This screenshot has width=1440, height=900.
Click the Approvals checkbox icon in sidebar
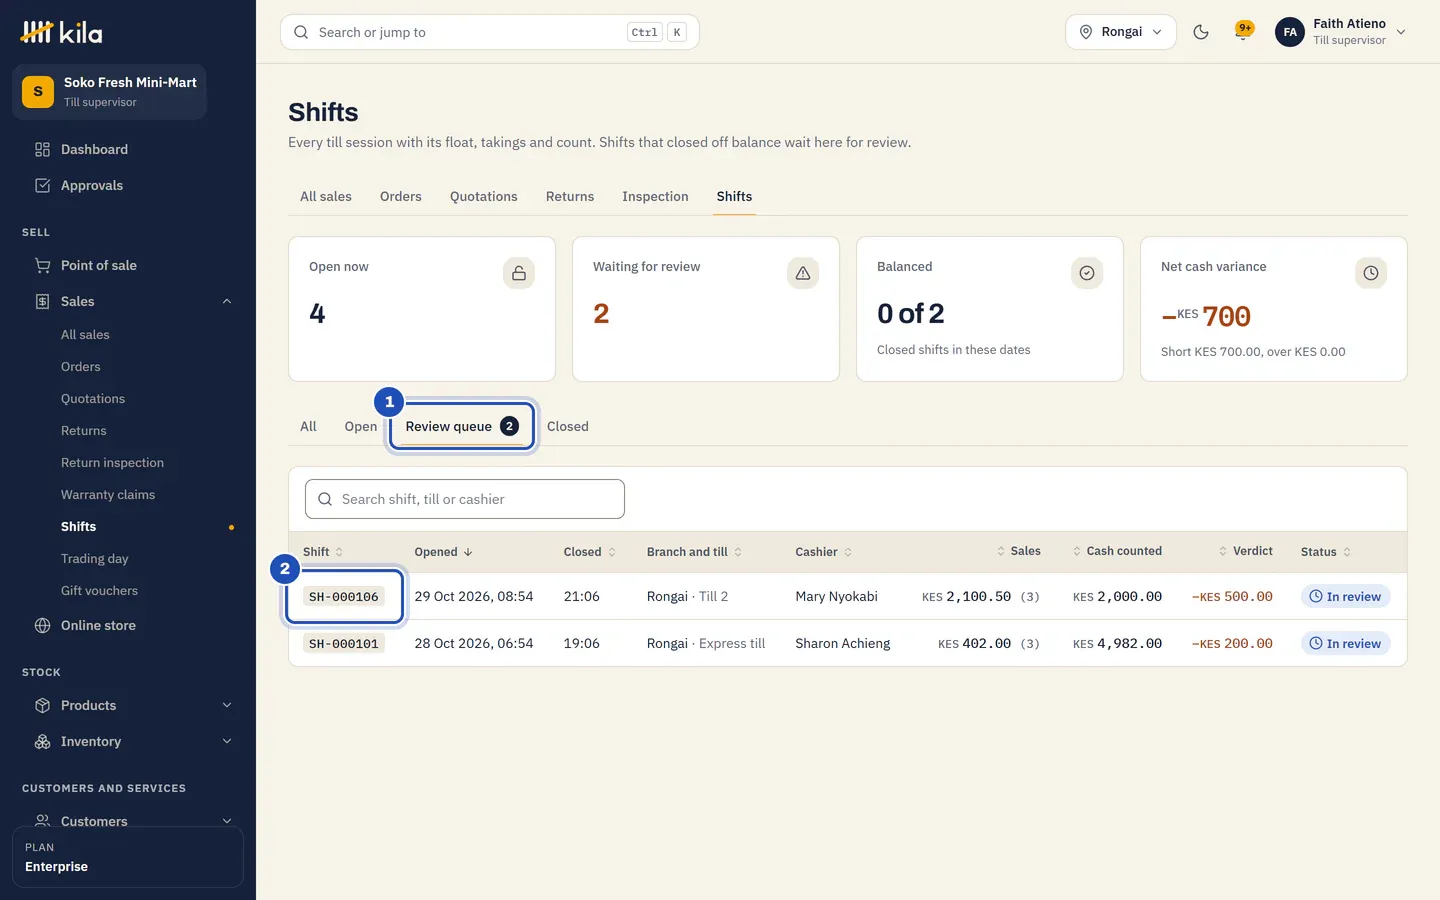(42, 185)
